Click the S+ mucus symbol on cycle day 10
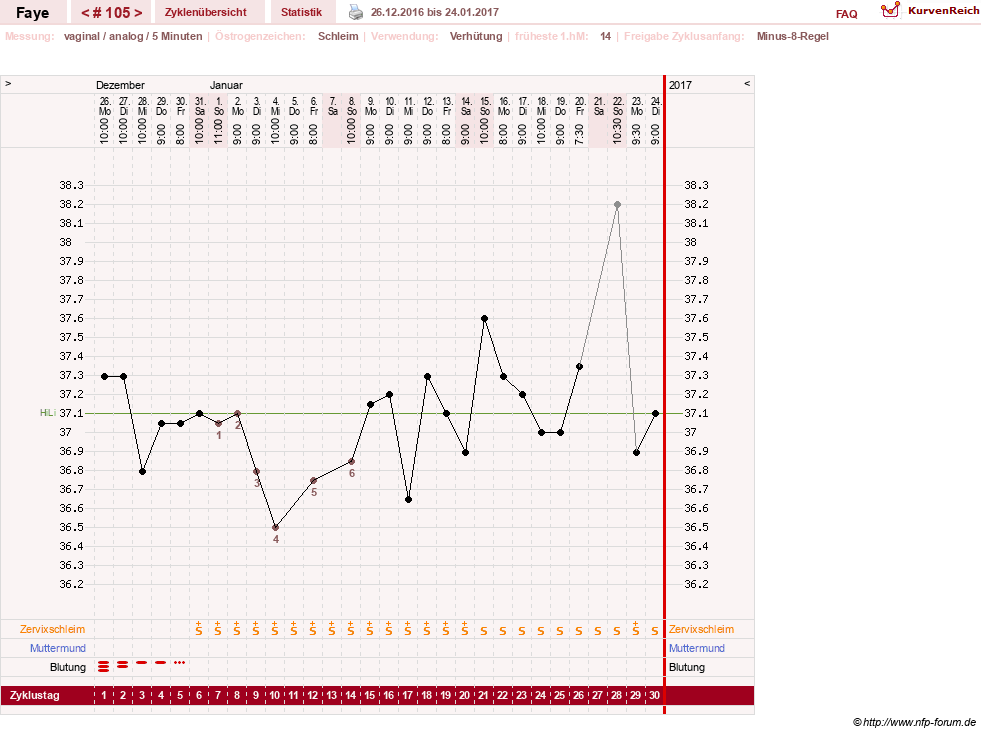 pyautogui.click(x=275, y=629)
